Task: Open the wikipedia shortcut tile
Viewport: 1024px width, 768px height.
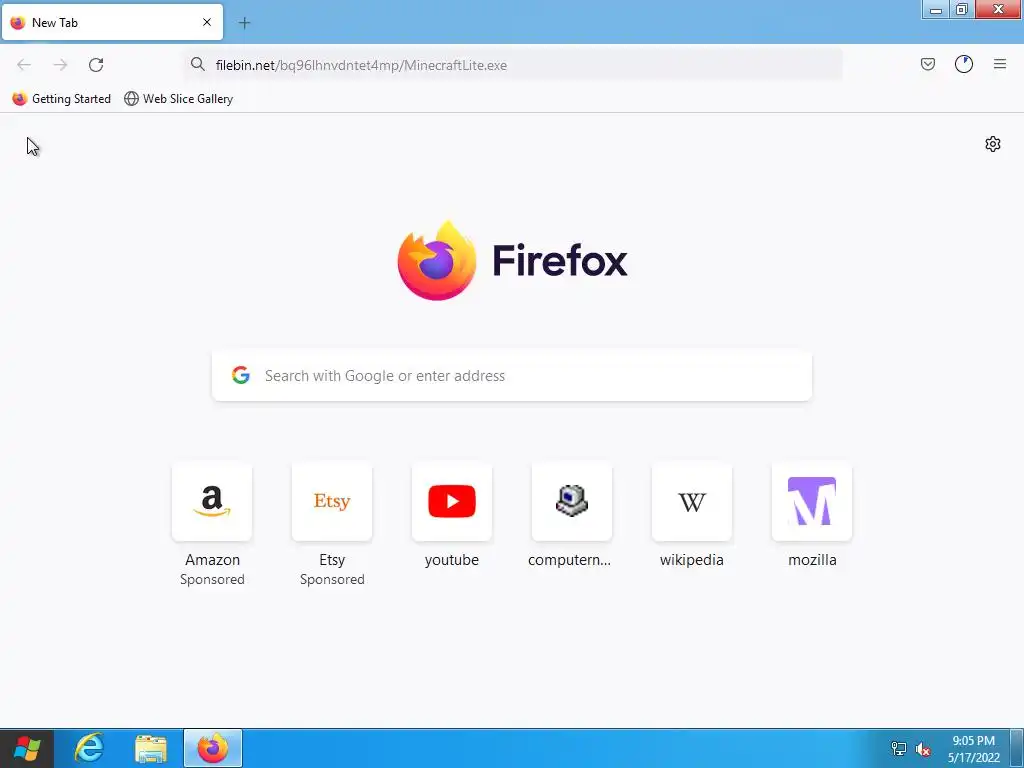Action: coord(692,502)
